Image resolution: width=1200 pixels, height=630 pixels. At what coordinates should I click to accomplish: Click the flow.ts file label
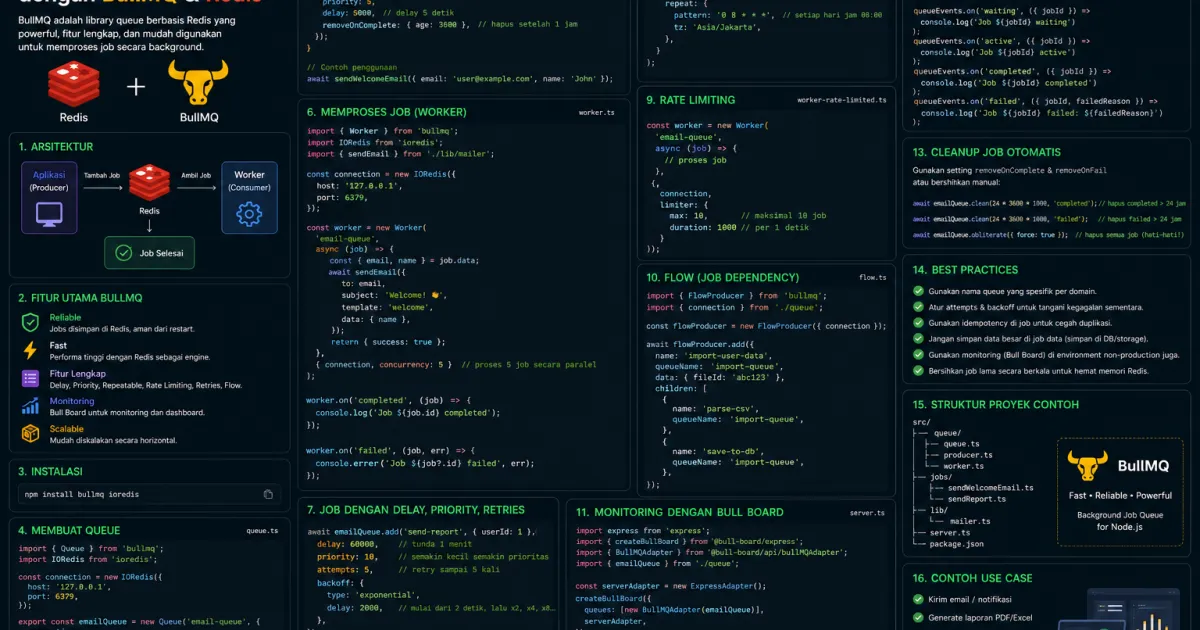click(x=873, y=277)
